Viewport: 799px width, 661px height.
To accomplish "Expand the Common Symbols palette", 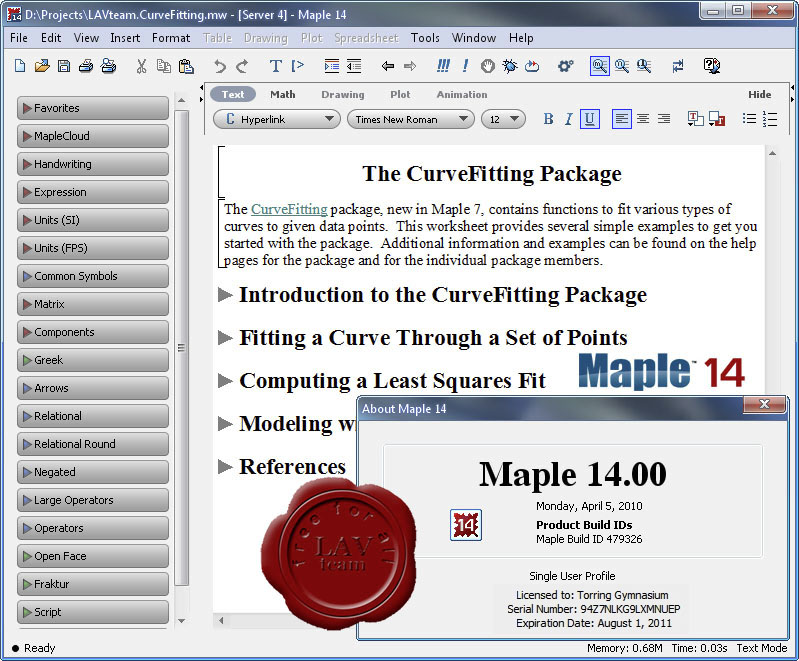I will (x=93, y=276).
